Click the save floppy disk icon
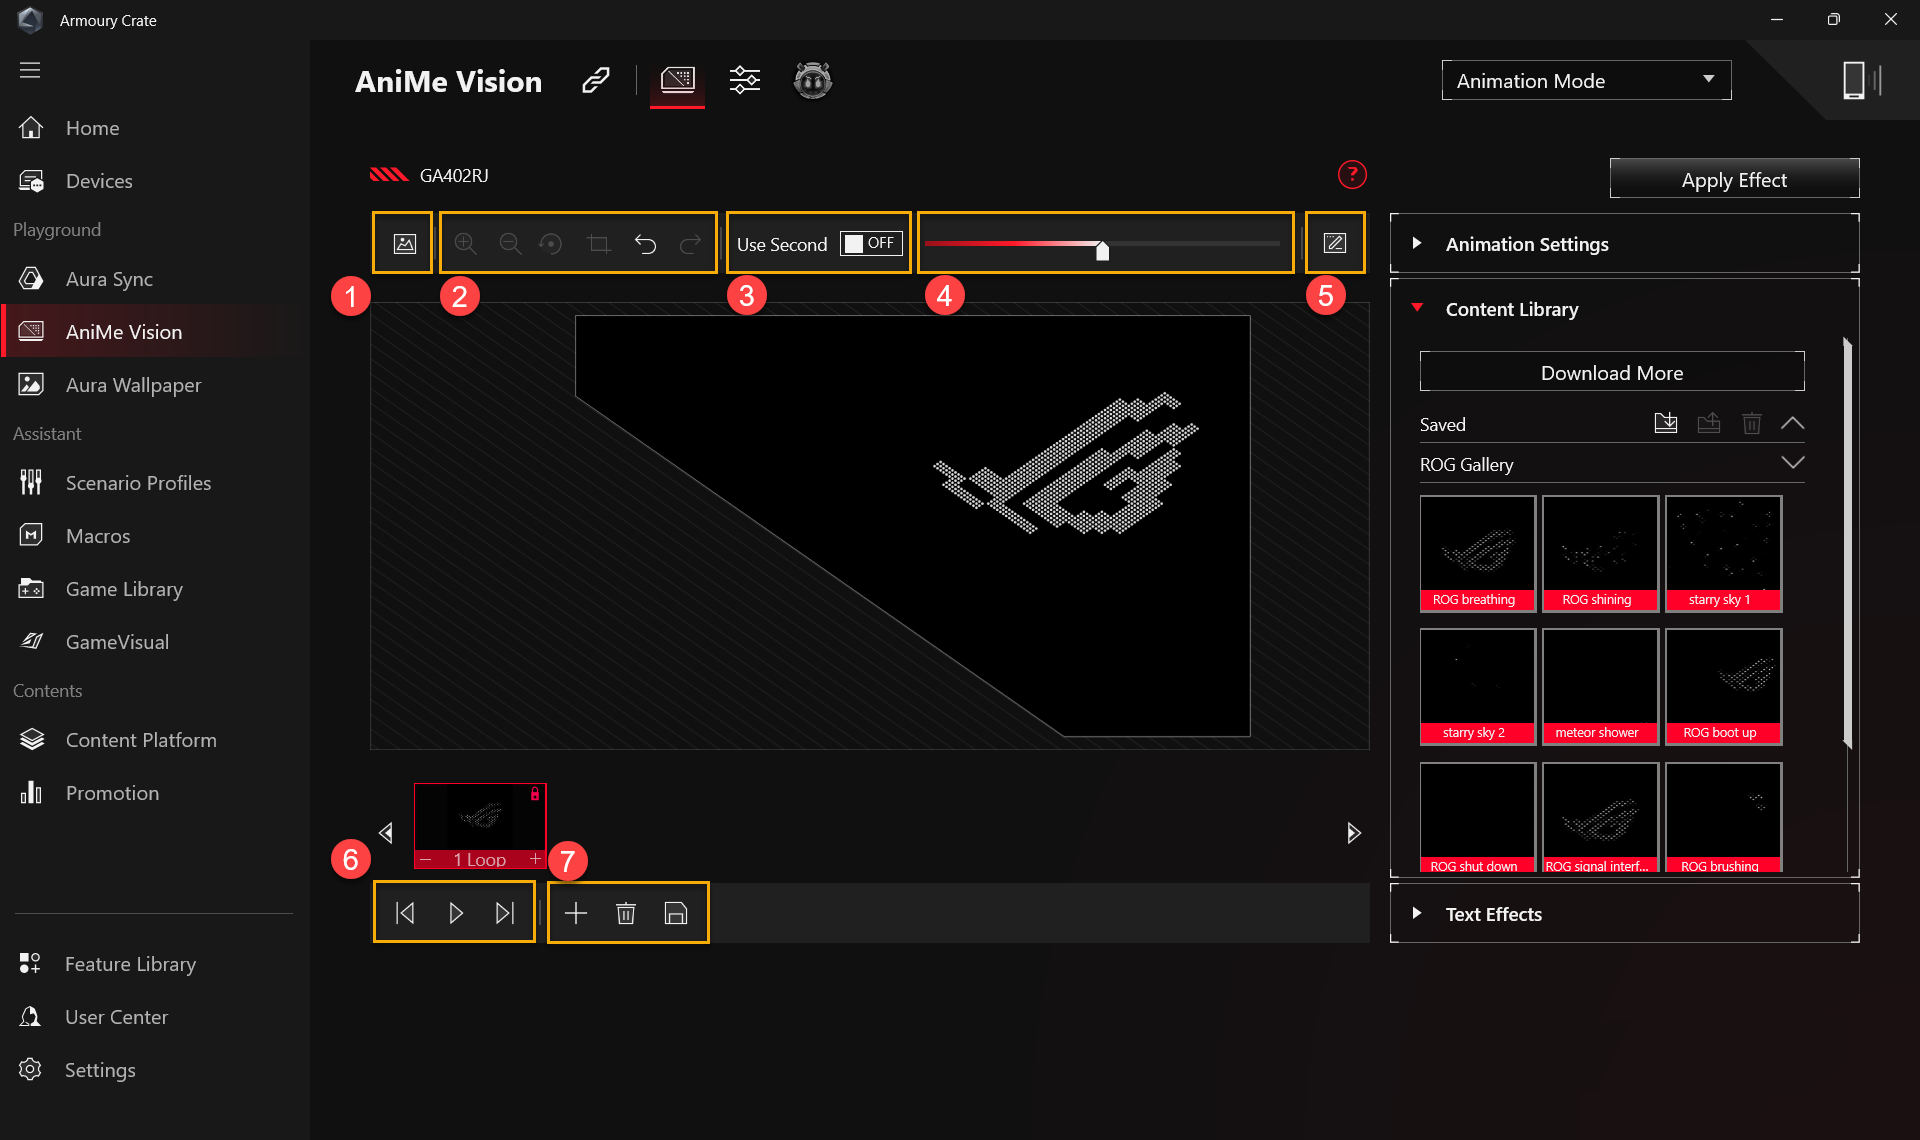The image size is (1920, 1140). (676, 913)
